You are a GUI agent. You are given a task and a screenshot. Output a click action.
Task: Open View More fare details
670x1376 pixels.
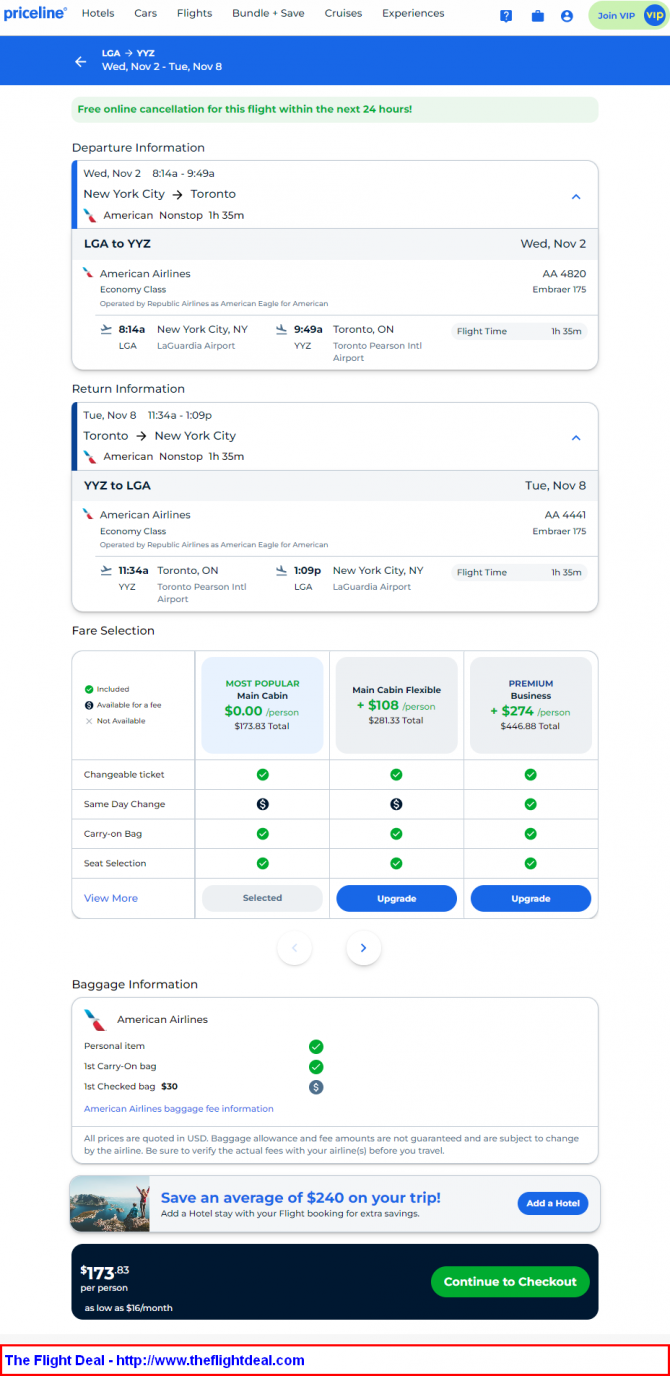pos(111,898)
